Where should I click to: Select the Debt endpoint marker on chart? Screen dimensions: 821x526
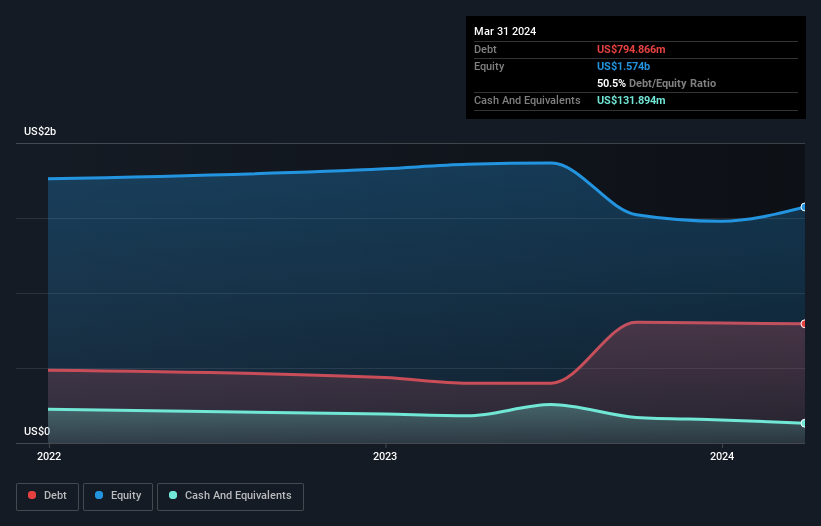803,324
